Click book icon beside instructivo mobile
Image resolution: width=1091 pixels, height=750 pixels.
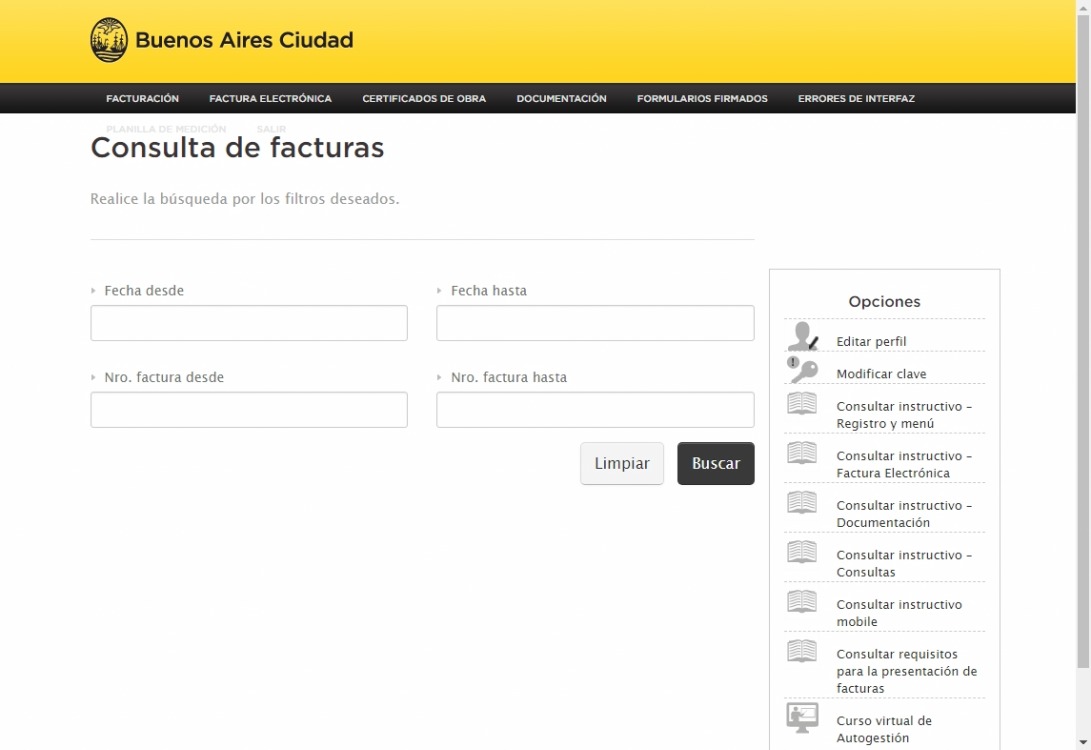802,602
